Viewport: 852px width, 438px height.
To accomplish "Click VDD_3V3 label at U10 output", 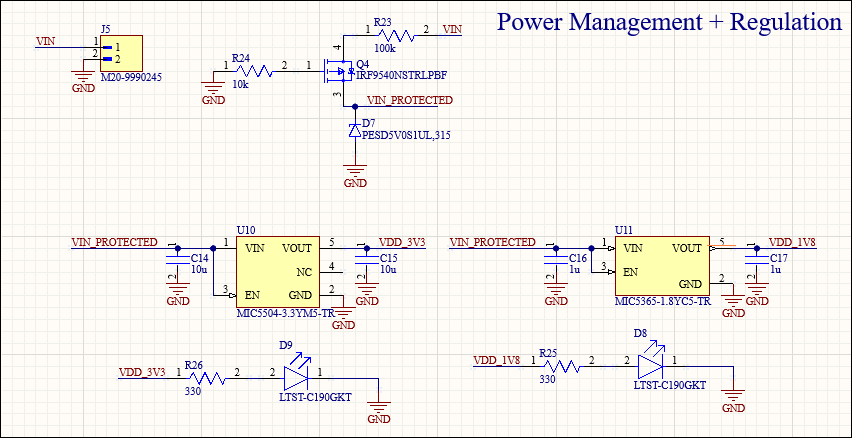I will click(x=402, y=242).
